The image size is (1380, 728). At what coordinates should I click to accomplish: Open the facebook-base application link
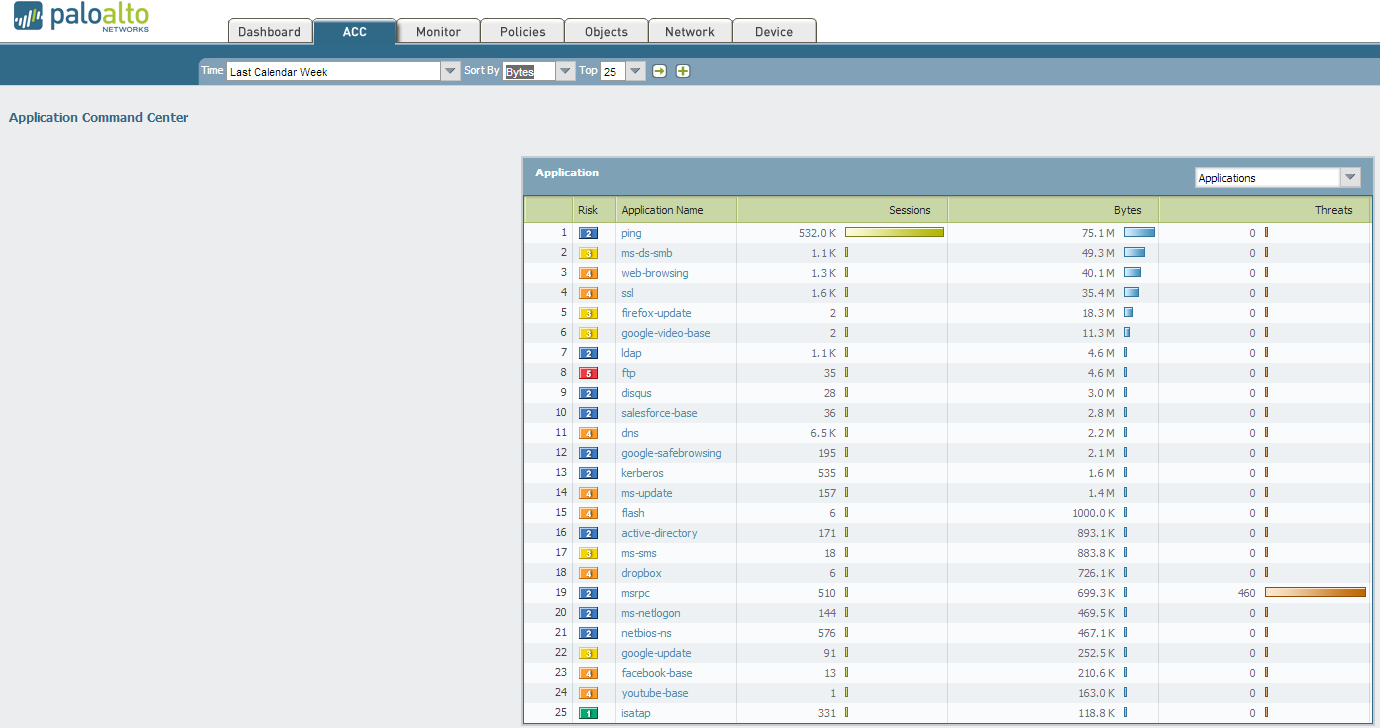click(x=656, y=673)
